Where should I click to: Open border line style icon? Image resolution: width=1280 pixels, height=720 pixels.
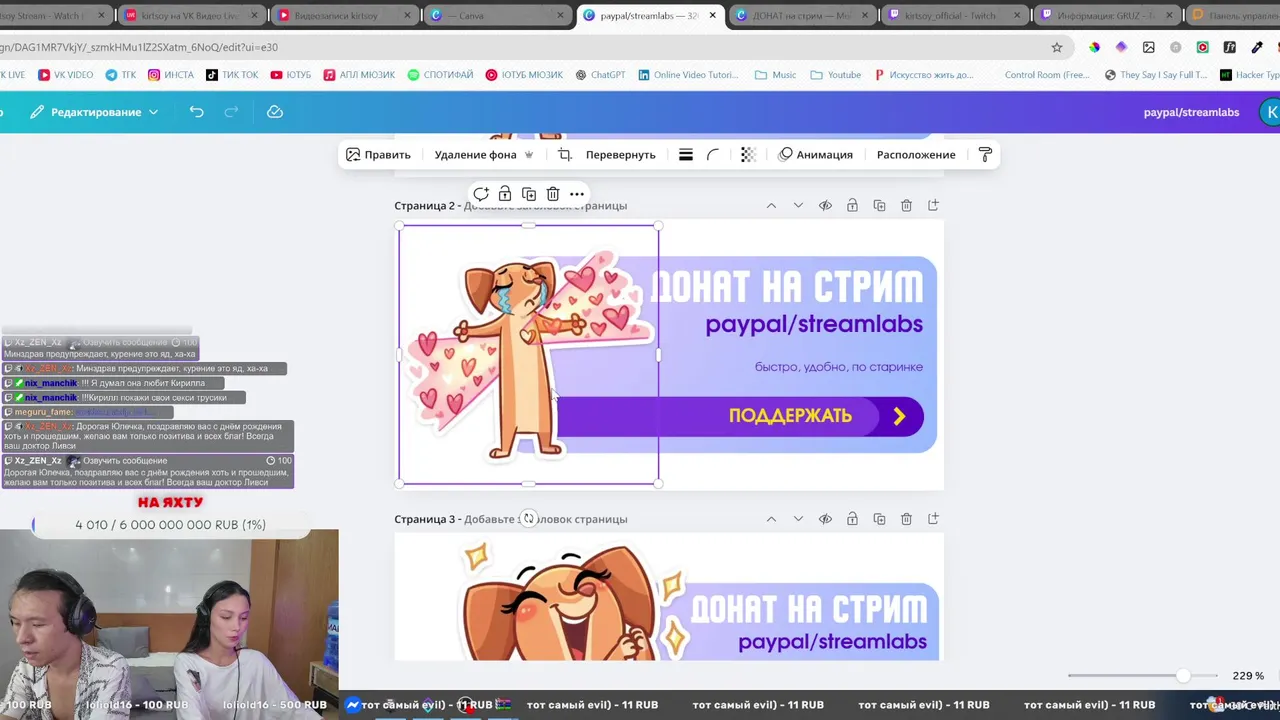pyautogui.click(x=686, y=155)
